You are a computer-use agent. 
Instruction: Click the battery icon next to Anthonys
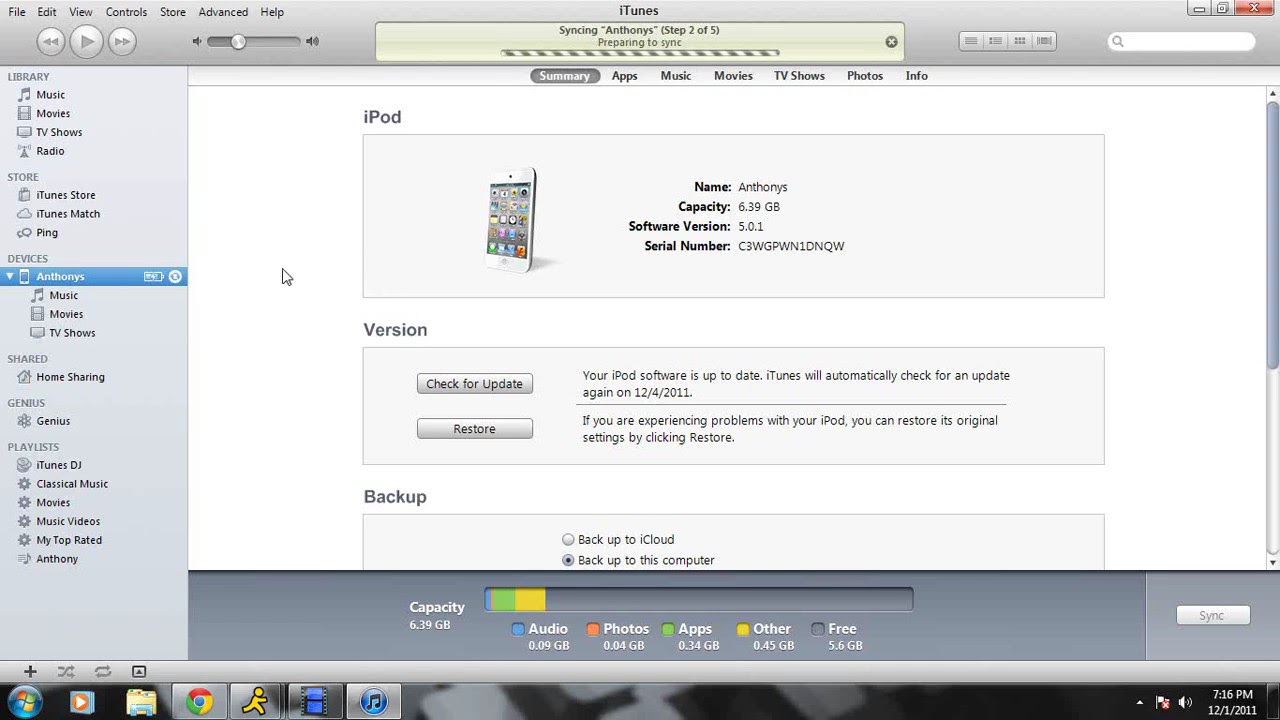[x=153, y=276]
